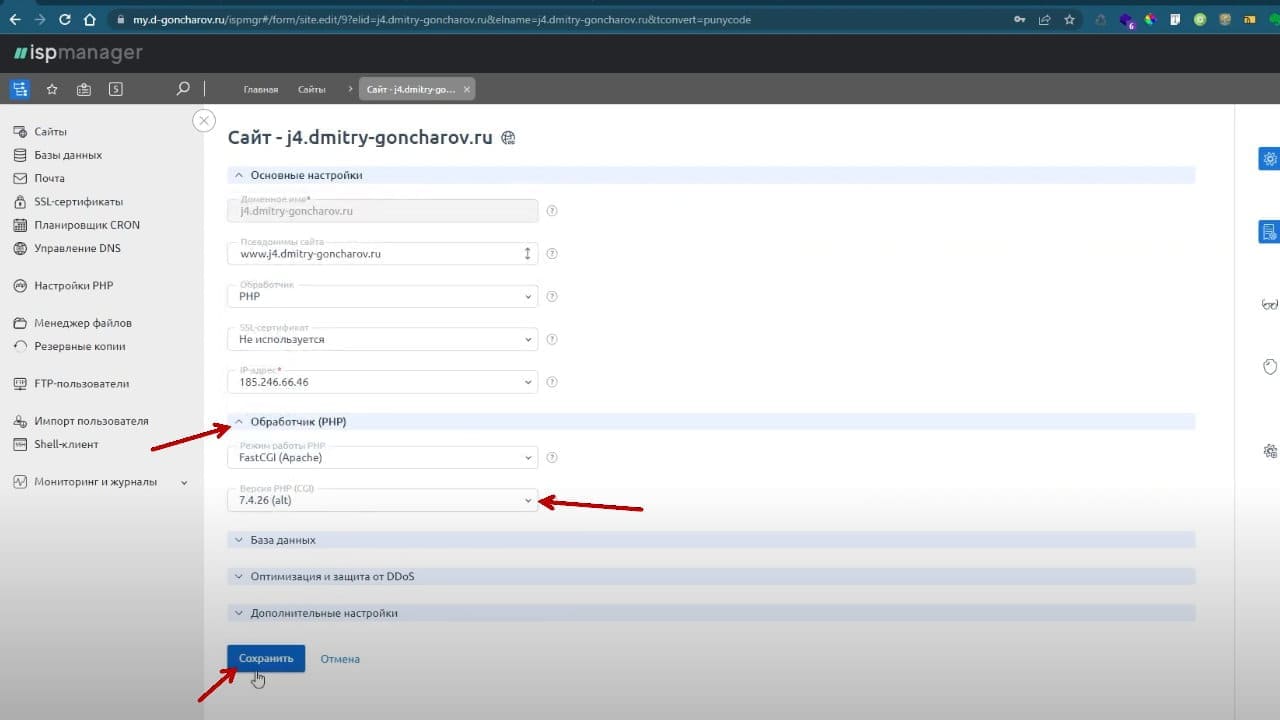The height and width of the screenshot is (720, 1280).
Task: Open favorites star in ispmanager toolbar
Action: tap(52, 89)
